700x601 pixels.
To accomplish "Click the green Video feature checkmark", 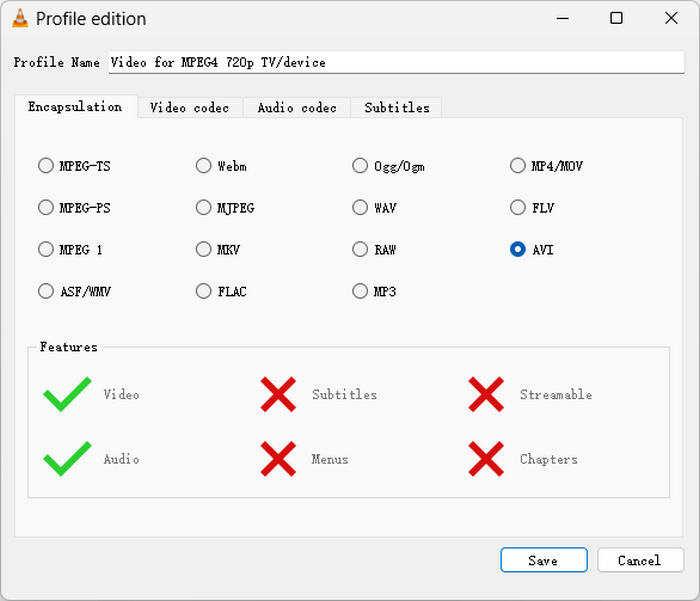I will [x=67, y=394].
